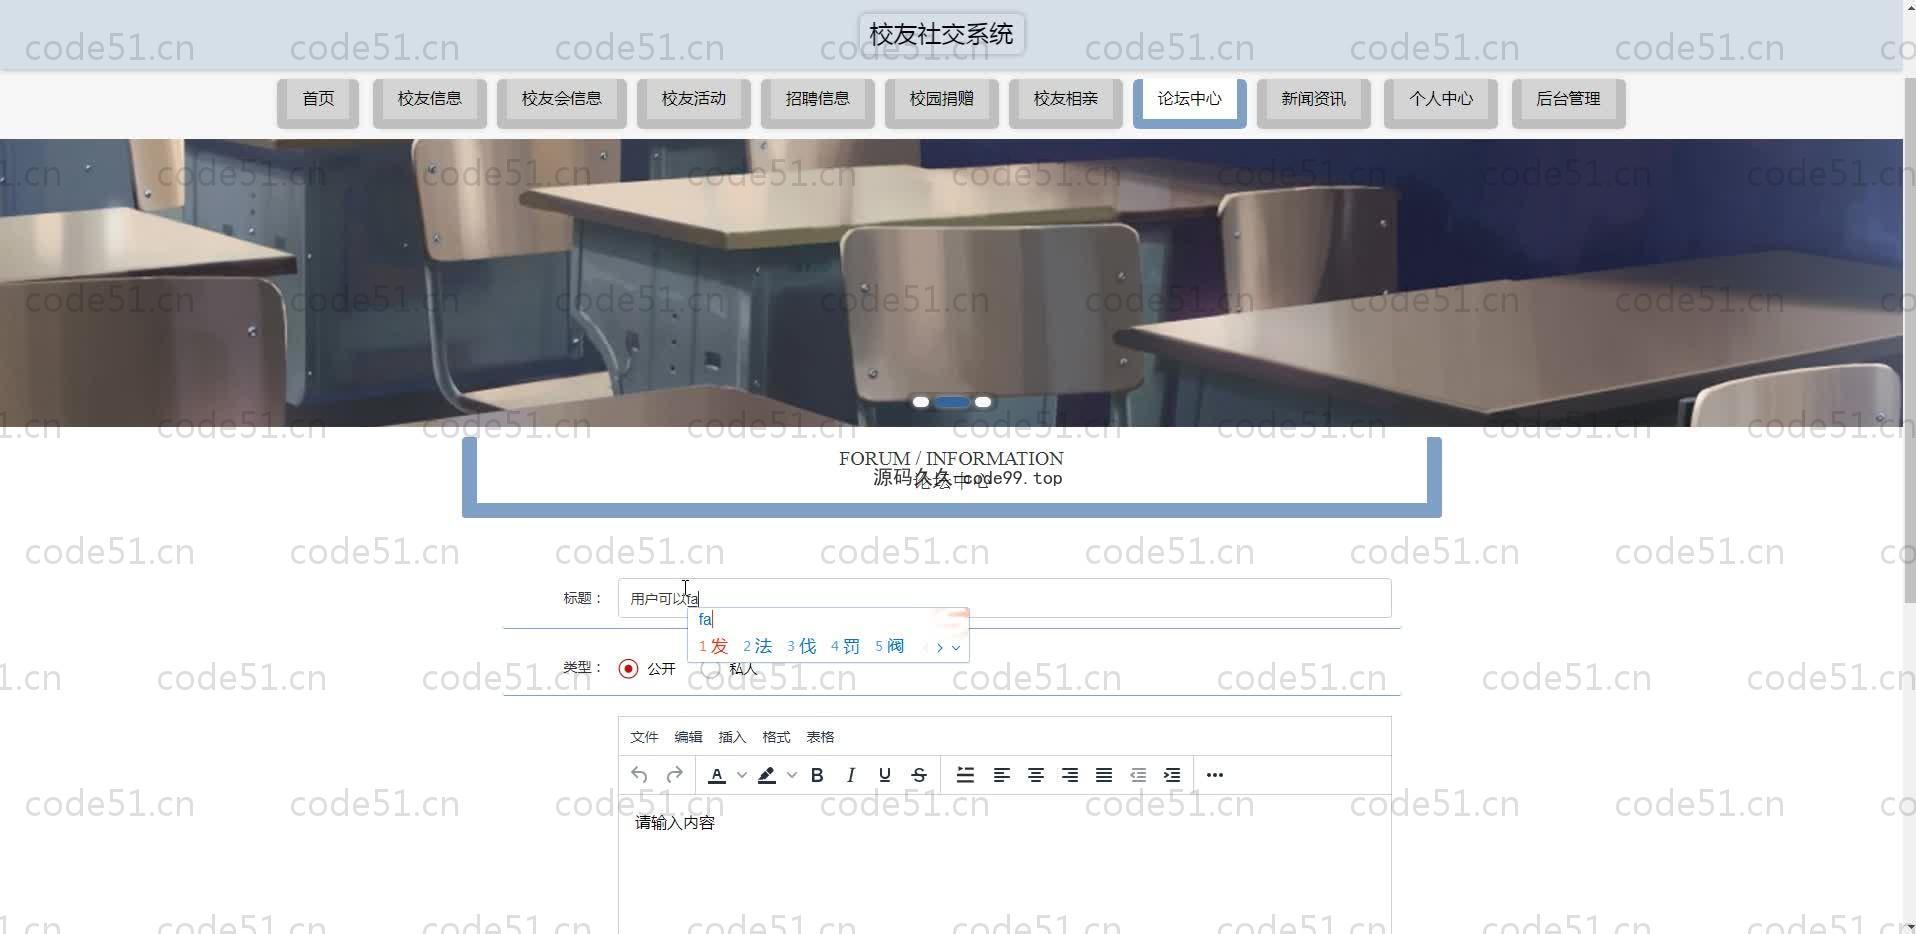The image size is (1916, 934).
Task: Toggle underline formatting
Action: [884, 775]
